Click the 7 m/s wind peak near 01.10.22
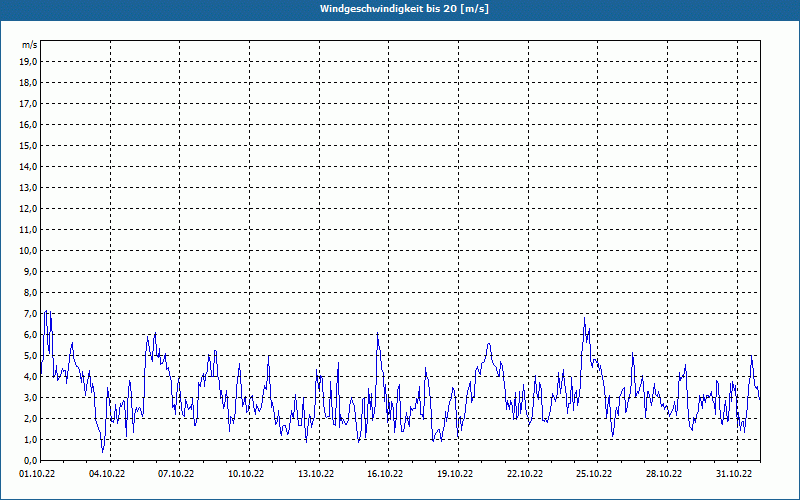This screenshot has width=800, height=500. [46, 312]
